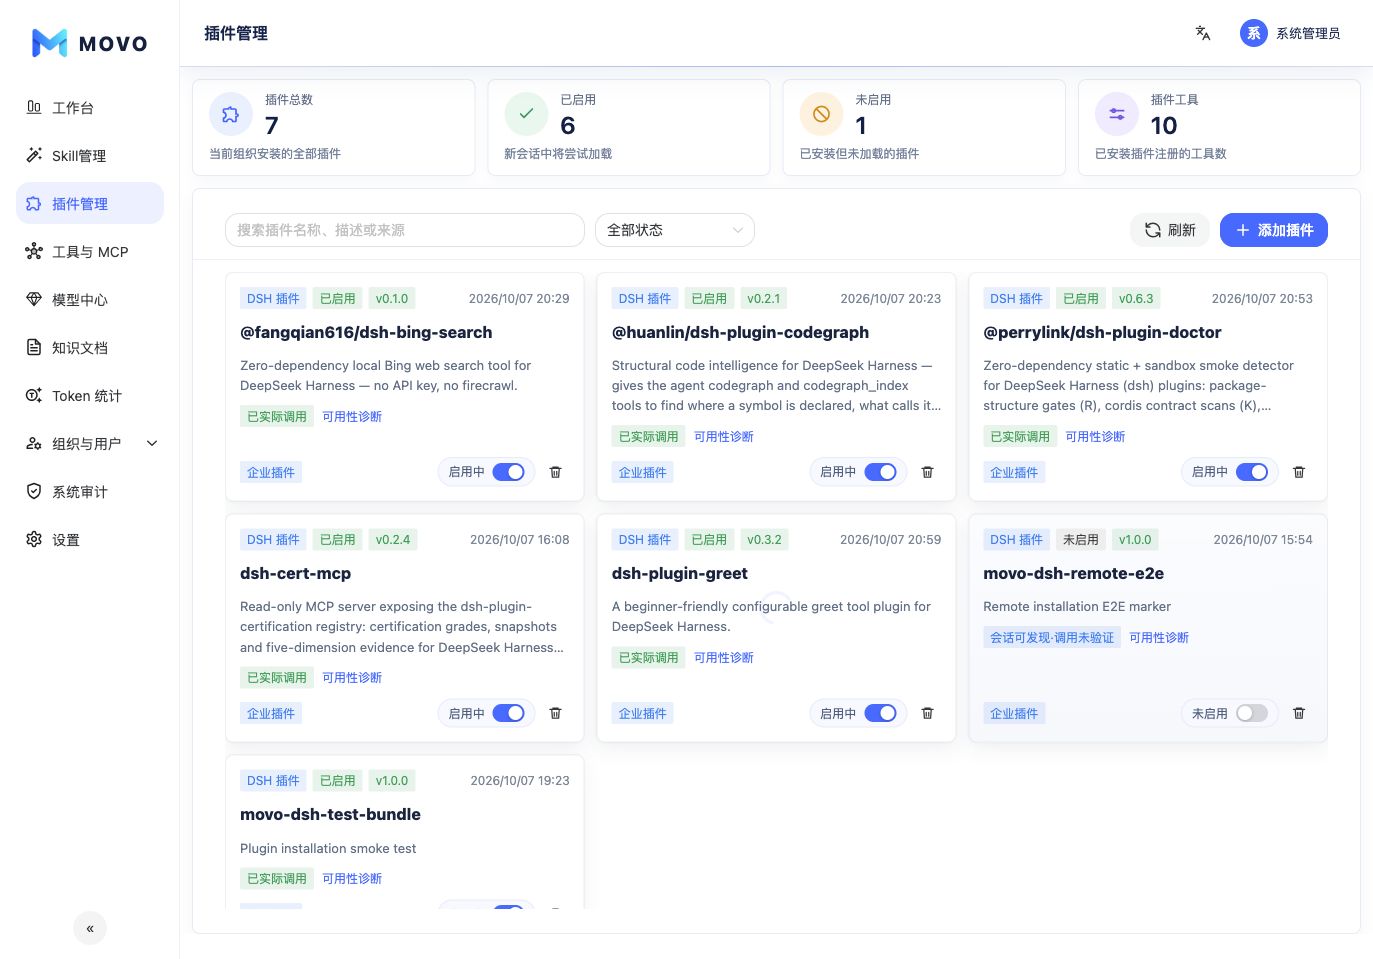Open 工作台 in the sidebar

point(90,108)
